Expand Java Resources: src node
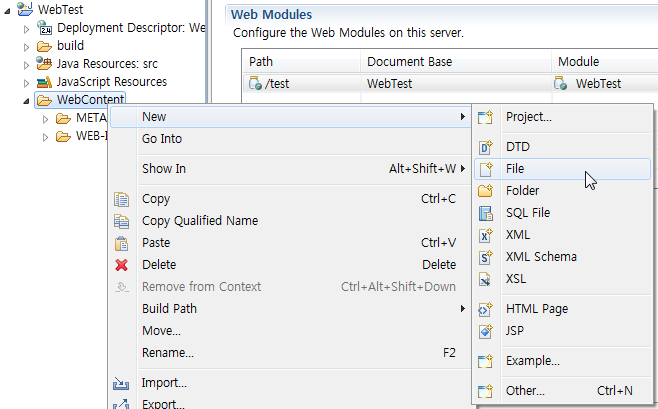658x409 pixels. click(26, 65)
